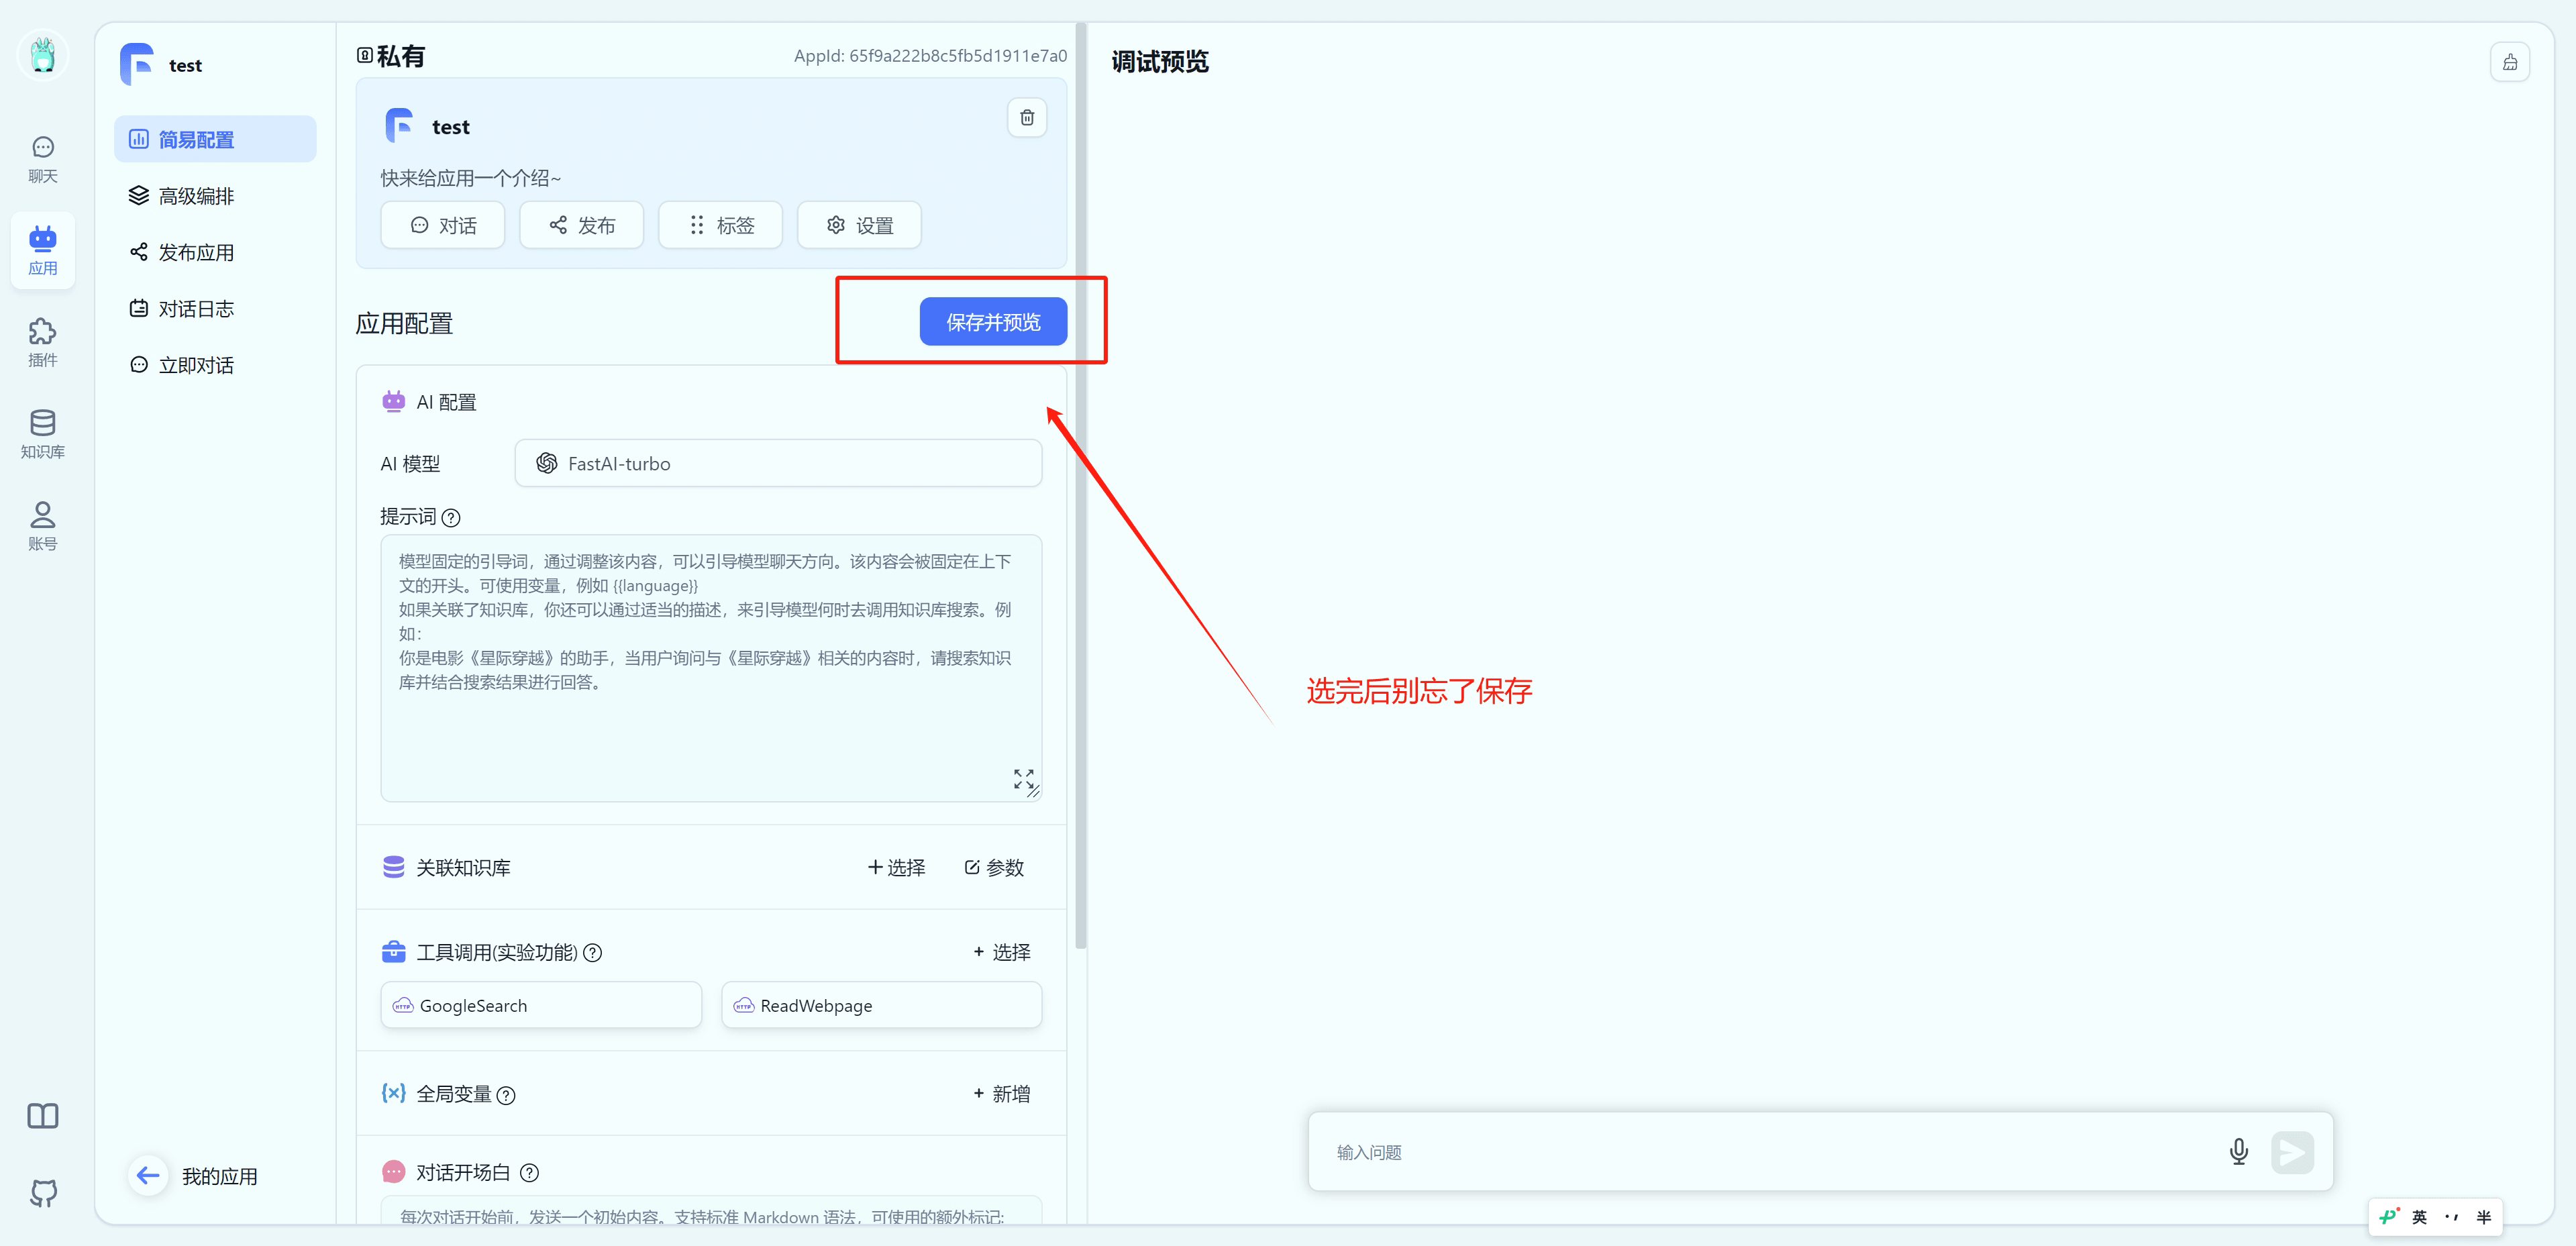Open 对话日志 from the side menu
The height and width of the screenshot is (1246, 2576).
pyautogui.click(x=196, y=308)
